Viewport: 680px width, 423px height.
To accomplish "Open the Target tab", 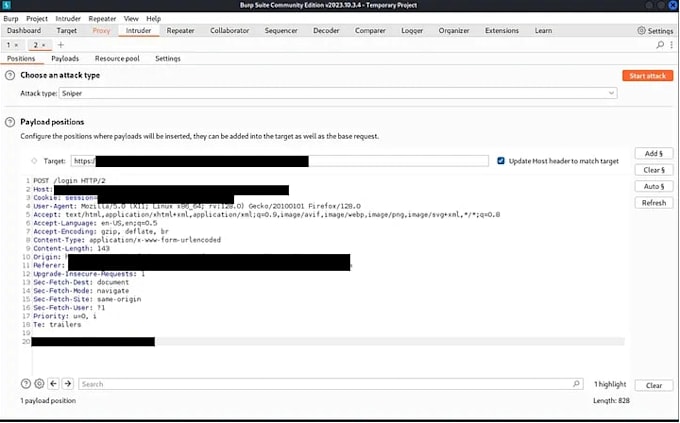I will click(x=66, y=30).
